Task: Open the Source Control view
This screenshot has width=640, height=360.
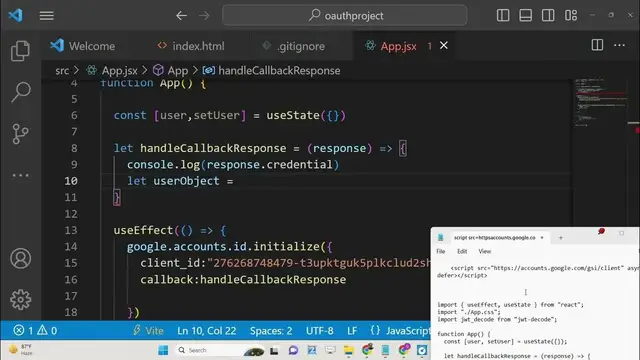Action: click(x=20, y=134)
